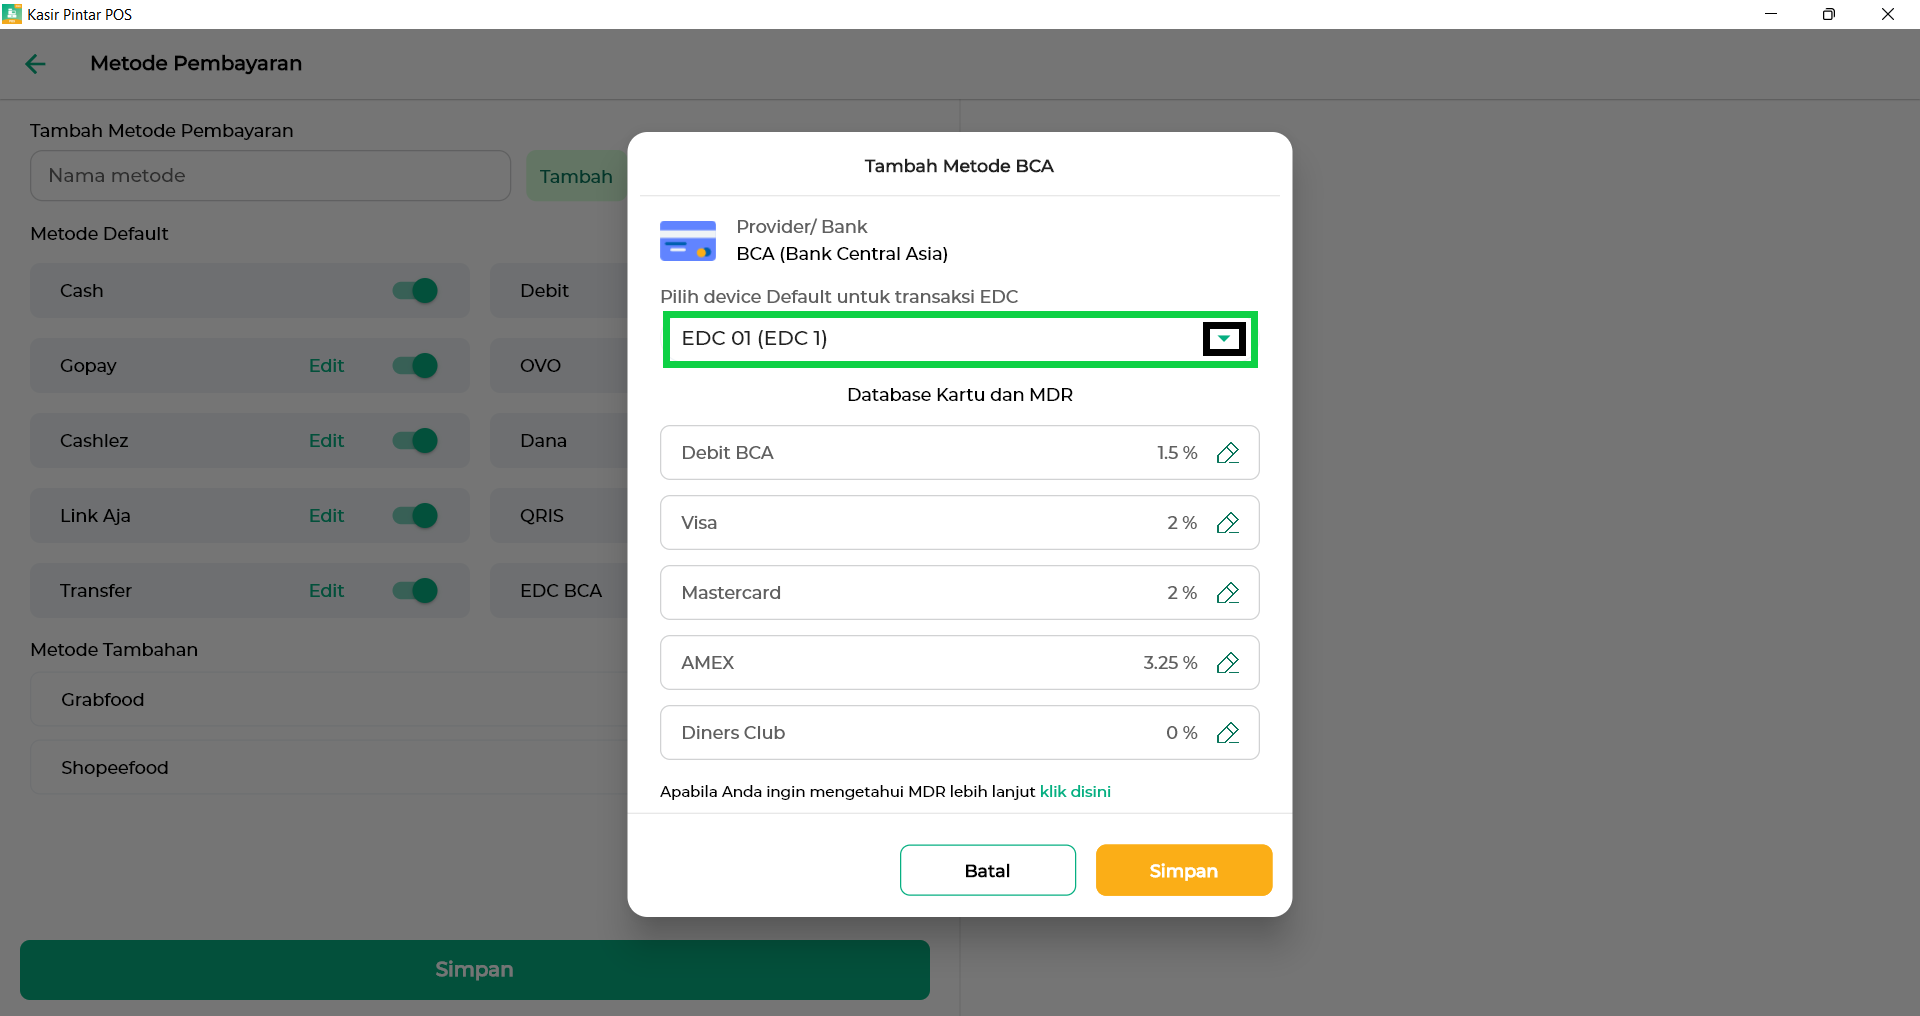Click the edit pencil icon for Visa
The width and height of the screenshot is (1920, 1016).
1228,523
